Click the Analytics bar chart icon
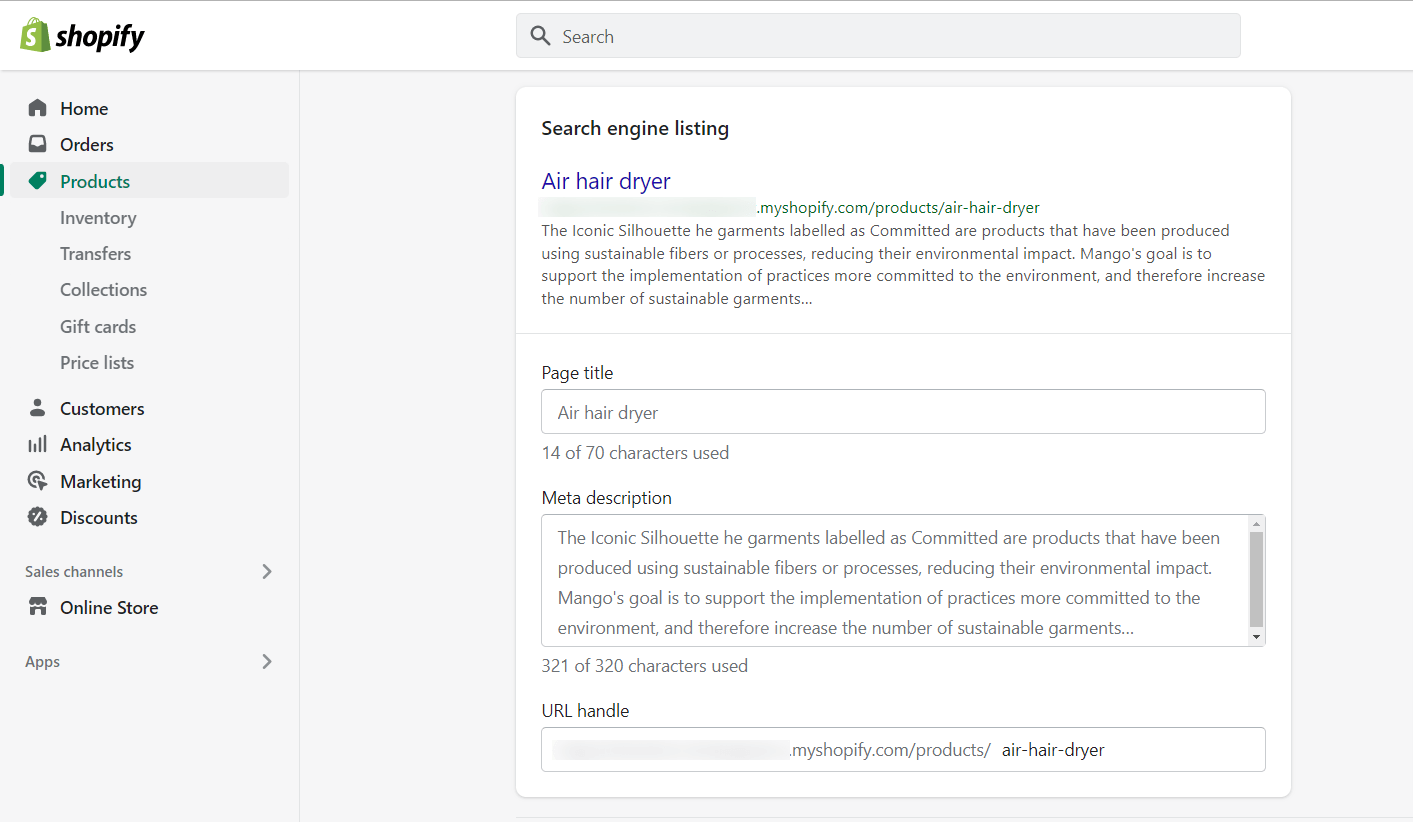 37,444
